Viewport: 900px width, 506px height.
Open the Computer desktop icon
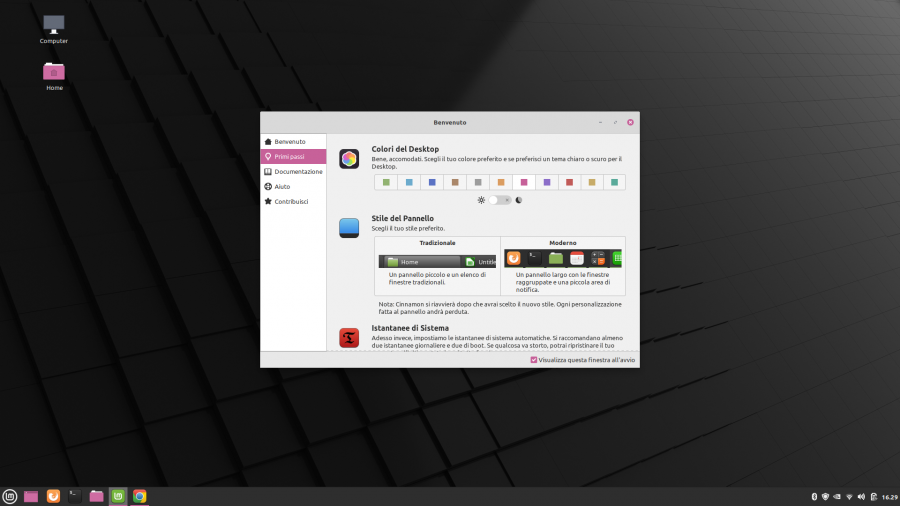click(x=54, y=29)
